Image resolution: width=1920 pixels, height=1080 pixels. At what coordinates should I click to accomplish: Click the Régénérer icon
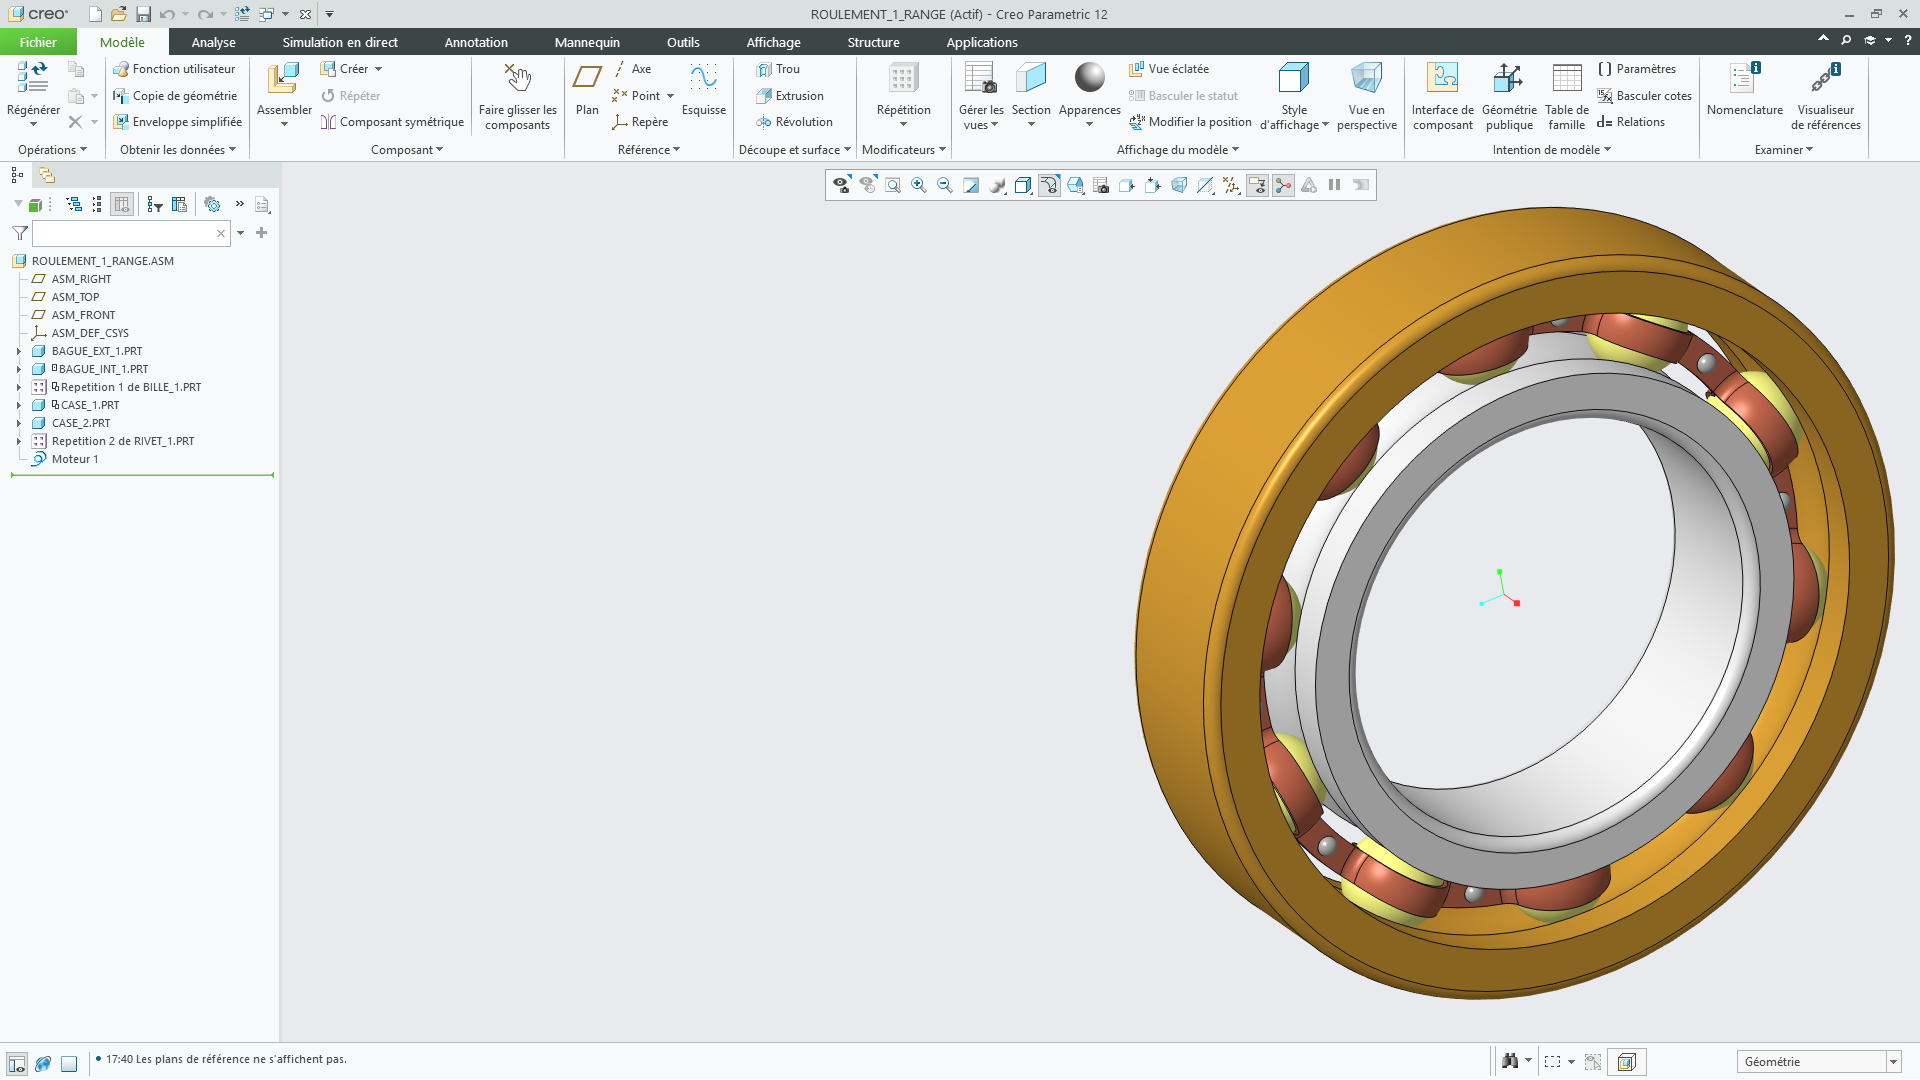pyautogui.click(x=33, y=78)
